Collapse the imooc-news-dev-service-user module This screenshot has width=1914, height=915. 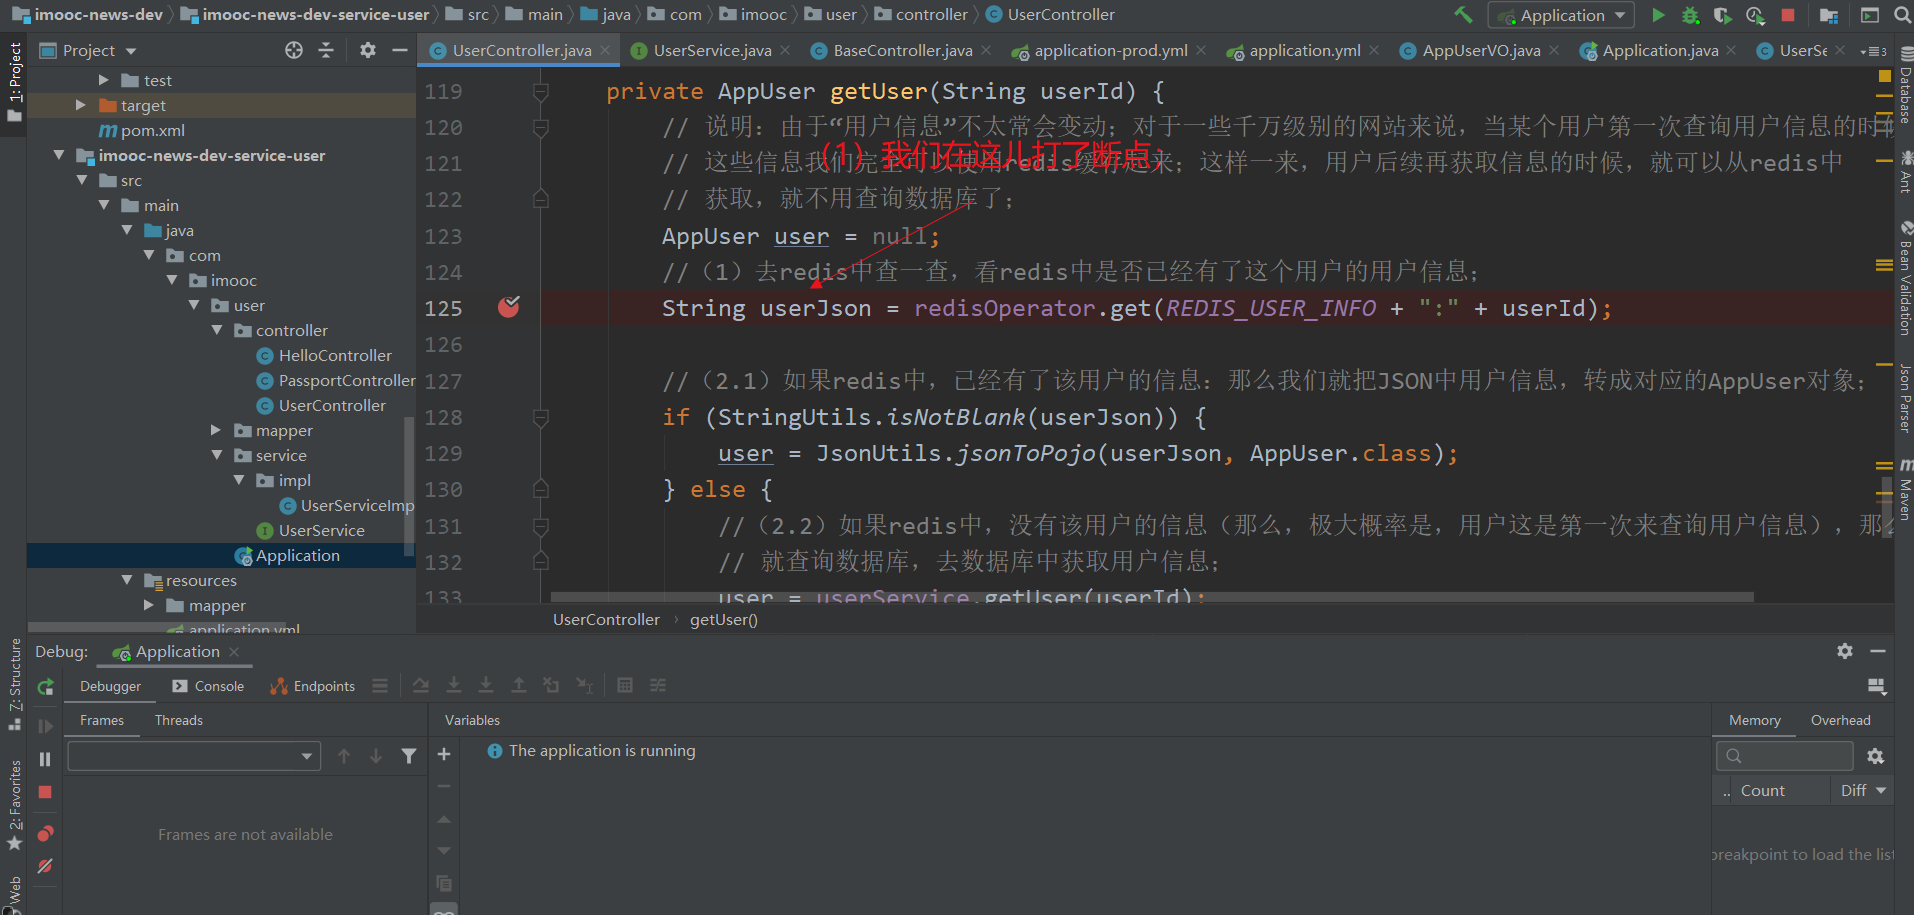(59, 155)
